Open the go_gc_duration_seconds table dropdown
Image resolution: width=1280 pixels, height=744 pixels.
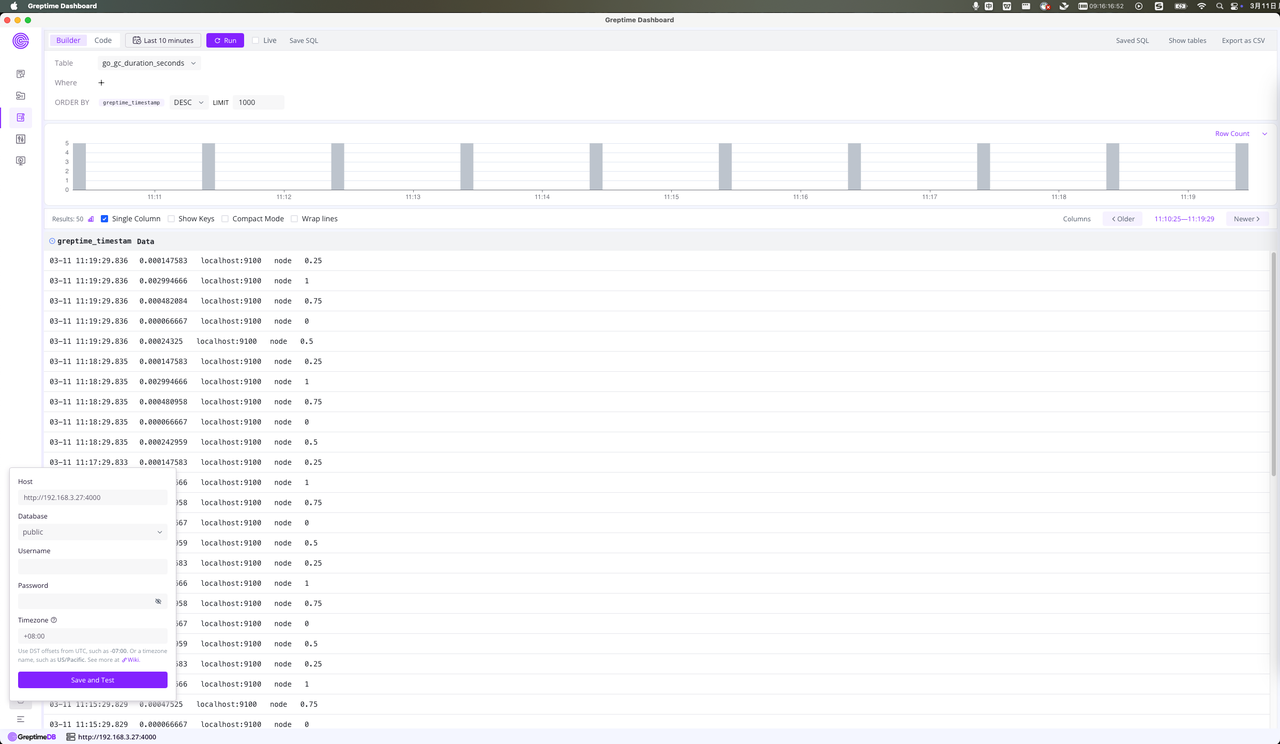pyautogui.click(x=148, y=62)
